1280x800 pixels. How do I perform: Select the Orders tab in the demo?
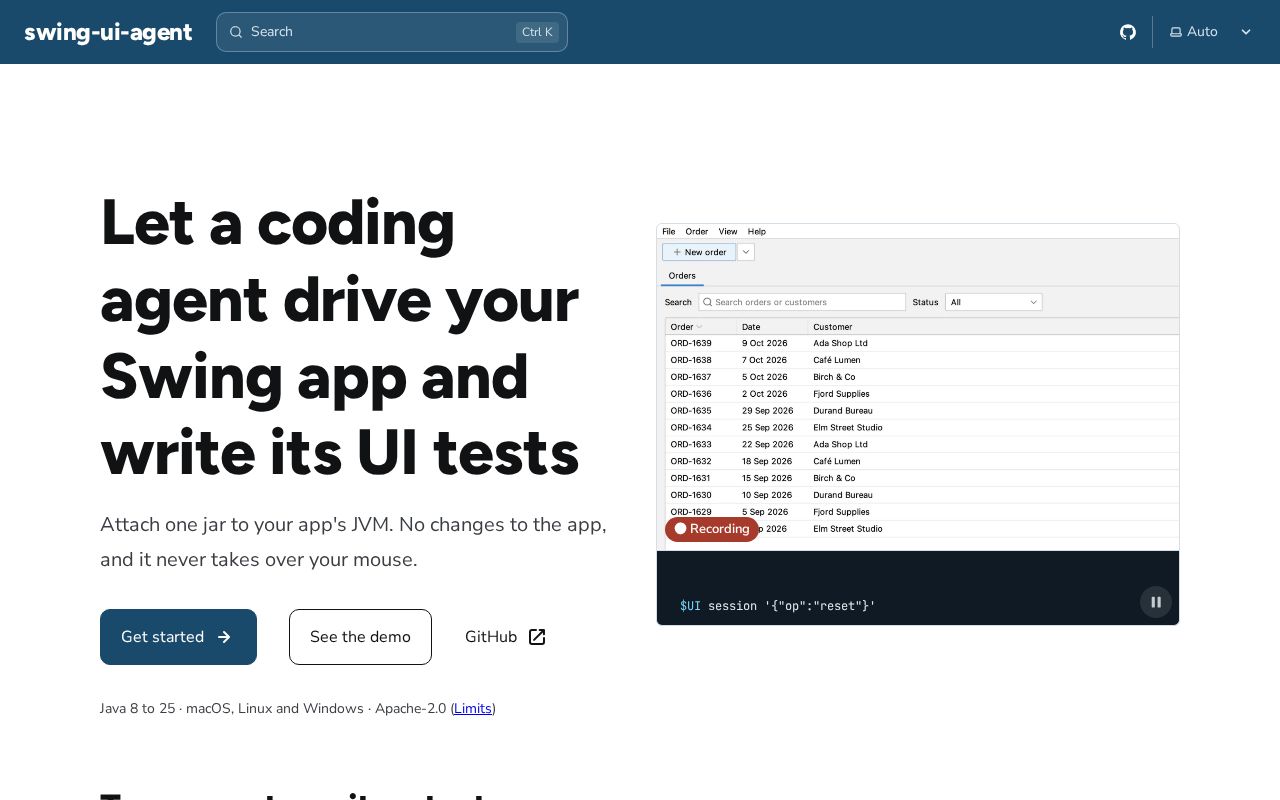click(x=682, y=276)
